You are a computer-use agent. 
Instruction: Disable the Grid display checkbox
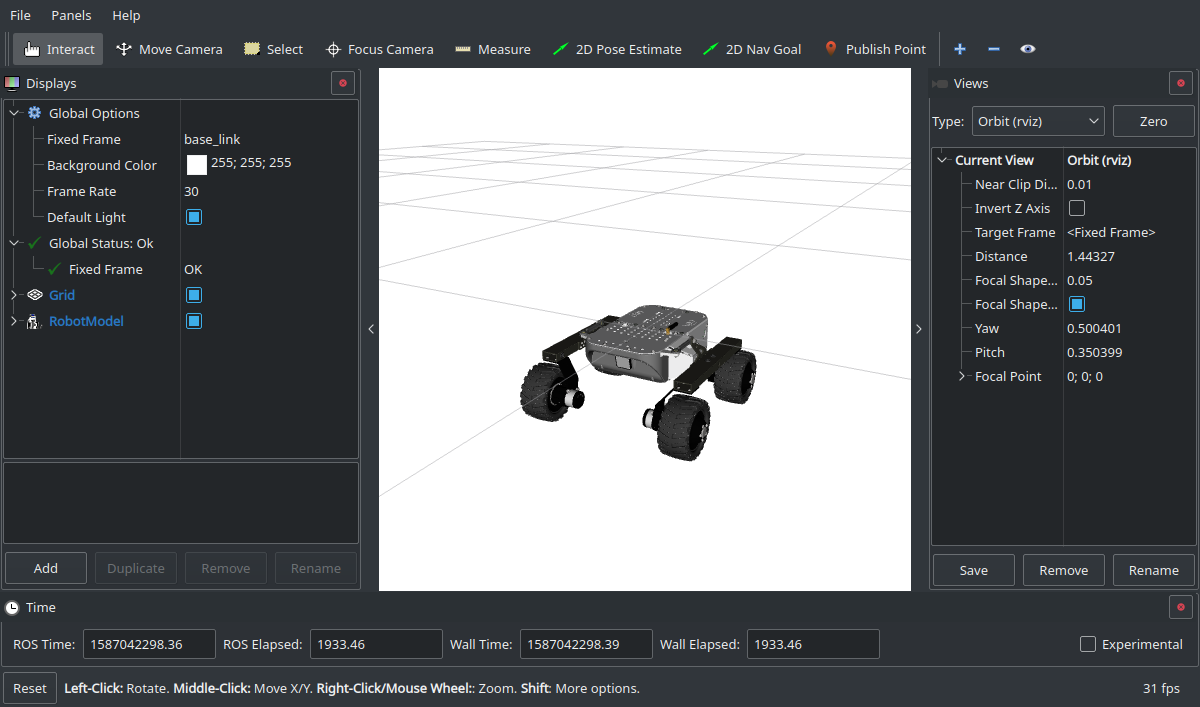pyautogui.click(x=194, y=295)
